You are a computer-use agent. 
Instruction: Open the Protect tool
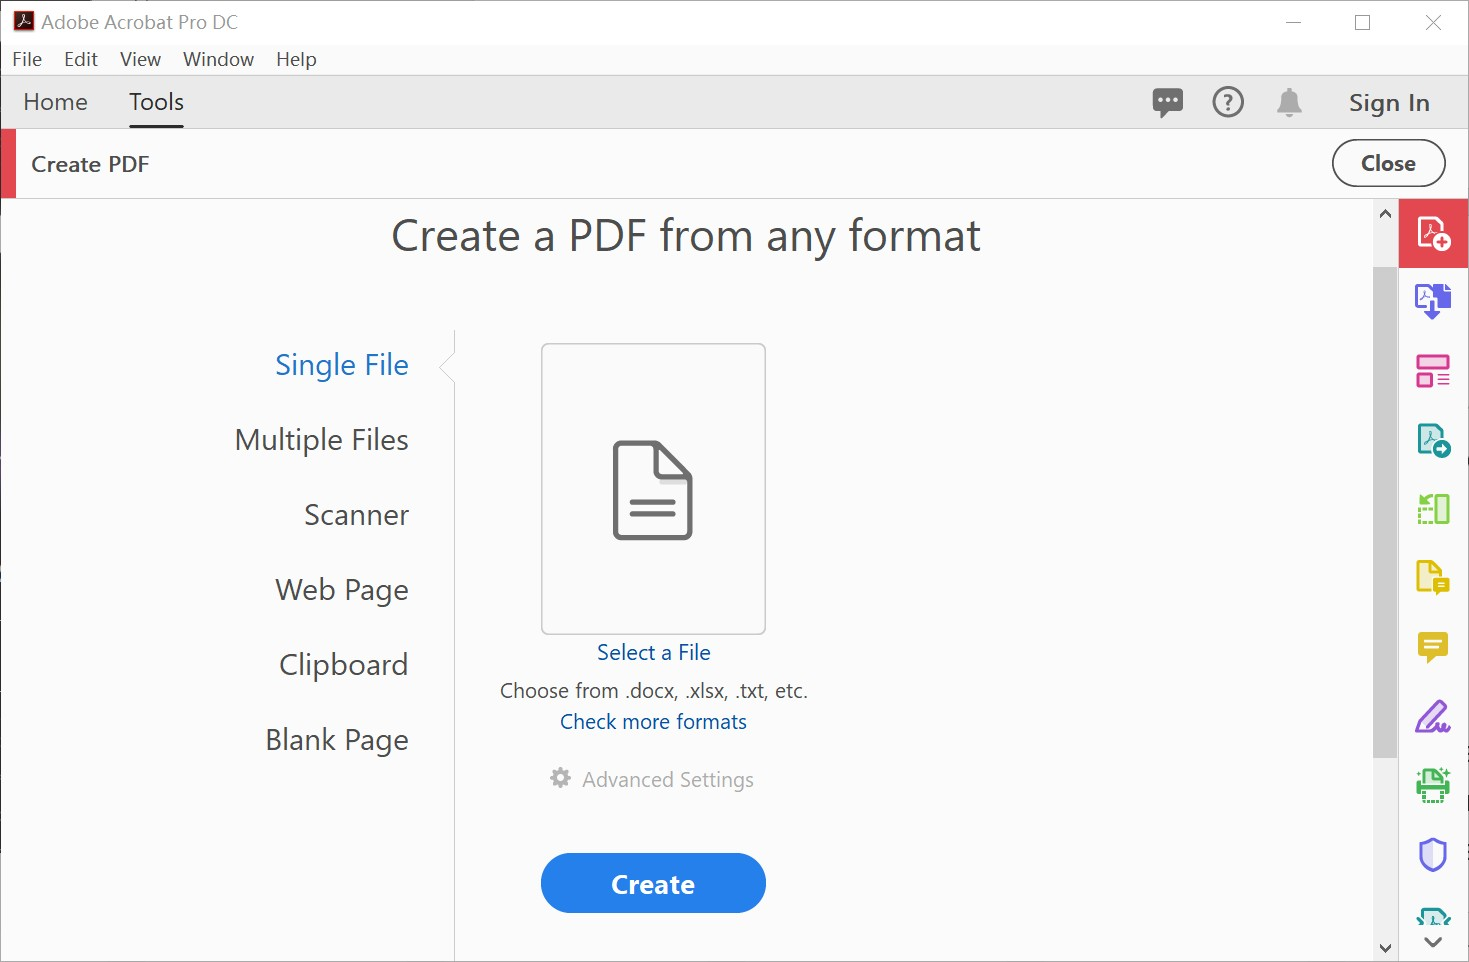1433,853
